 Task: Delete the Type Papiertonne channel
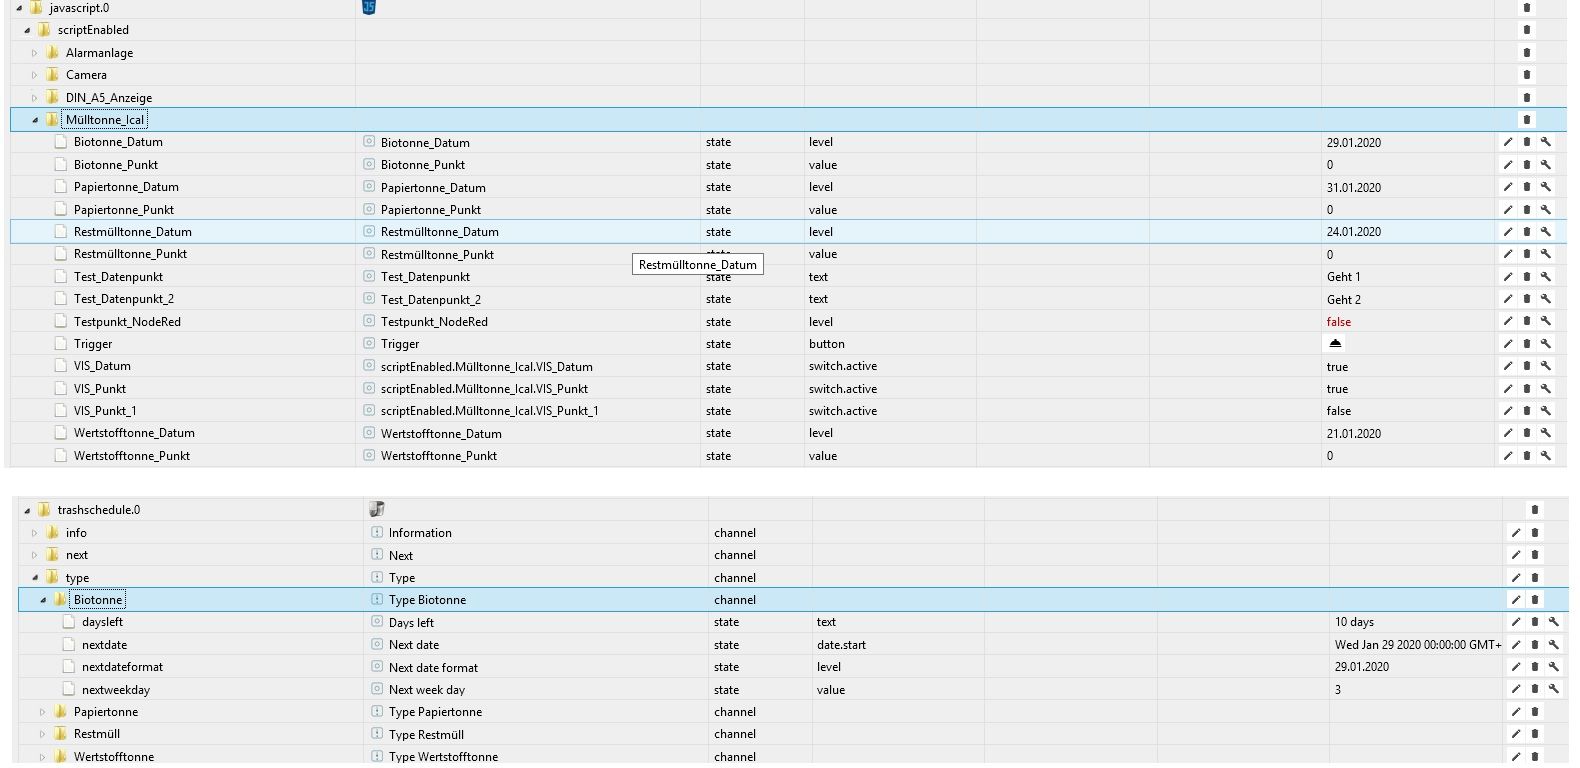[x=1535, y=711]
